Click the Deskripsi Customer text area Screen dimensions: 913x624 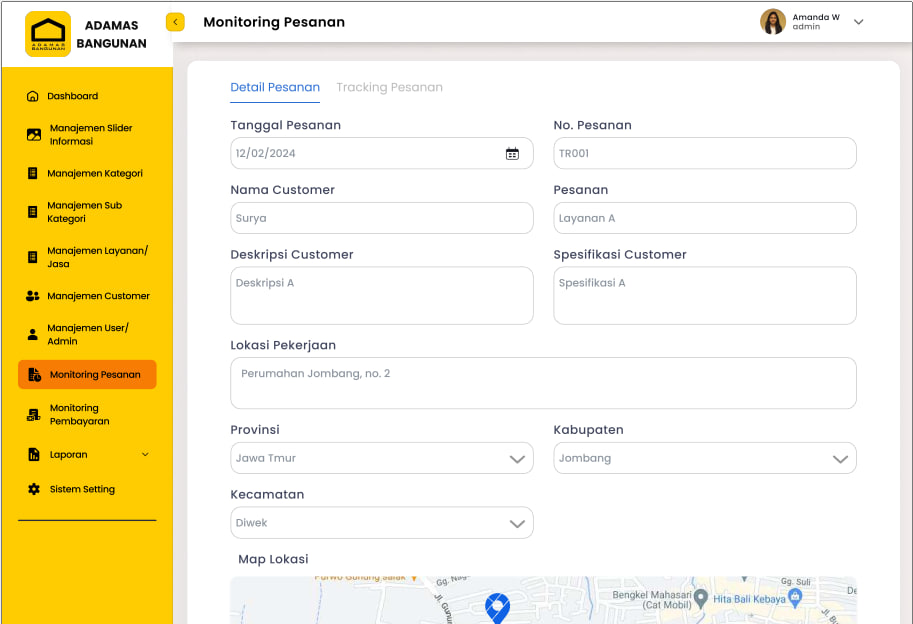pos(382,296)
